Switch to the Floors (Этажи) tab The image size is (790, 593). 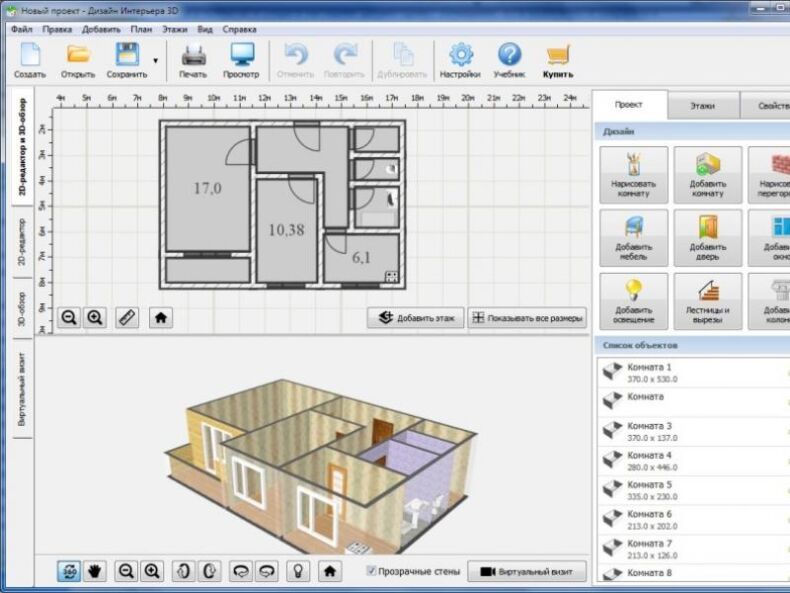[703, 105]
